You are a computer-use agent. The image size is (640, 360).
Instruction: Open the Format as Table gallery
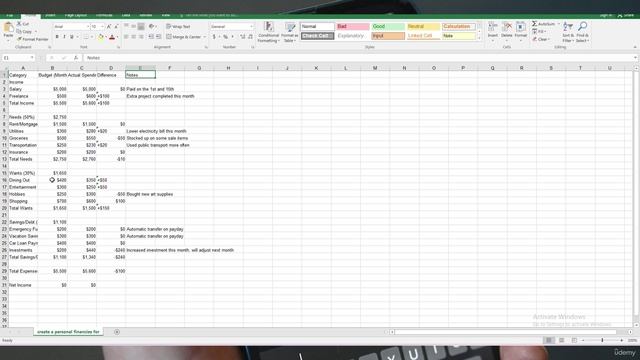tap(290, 32)
